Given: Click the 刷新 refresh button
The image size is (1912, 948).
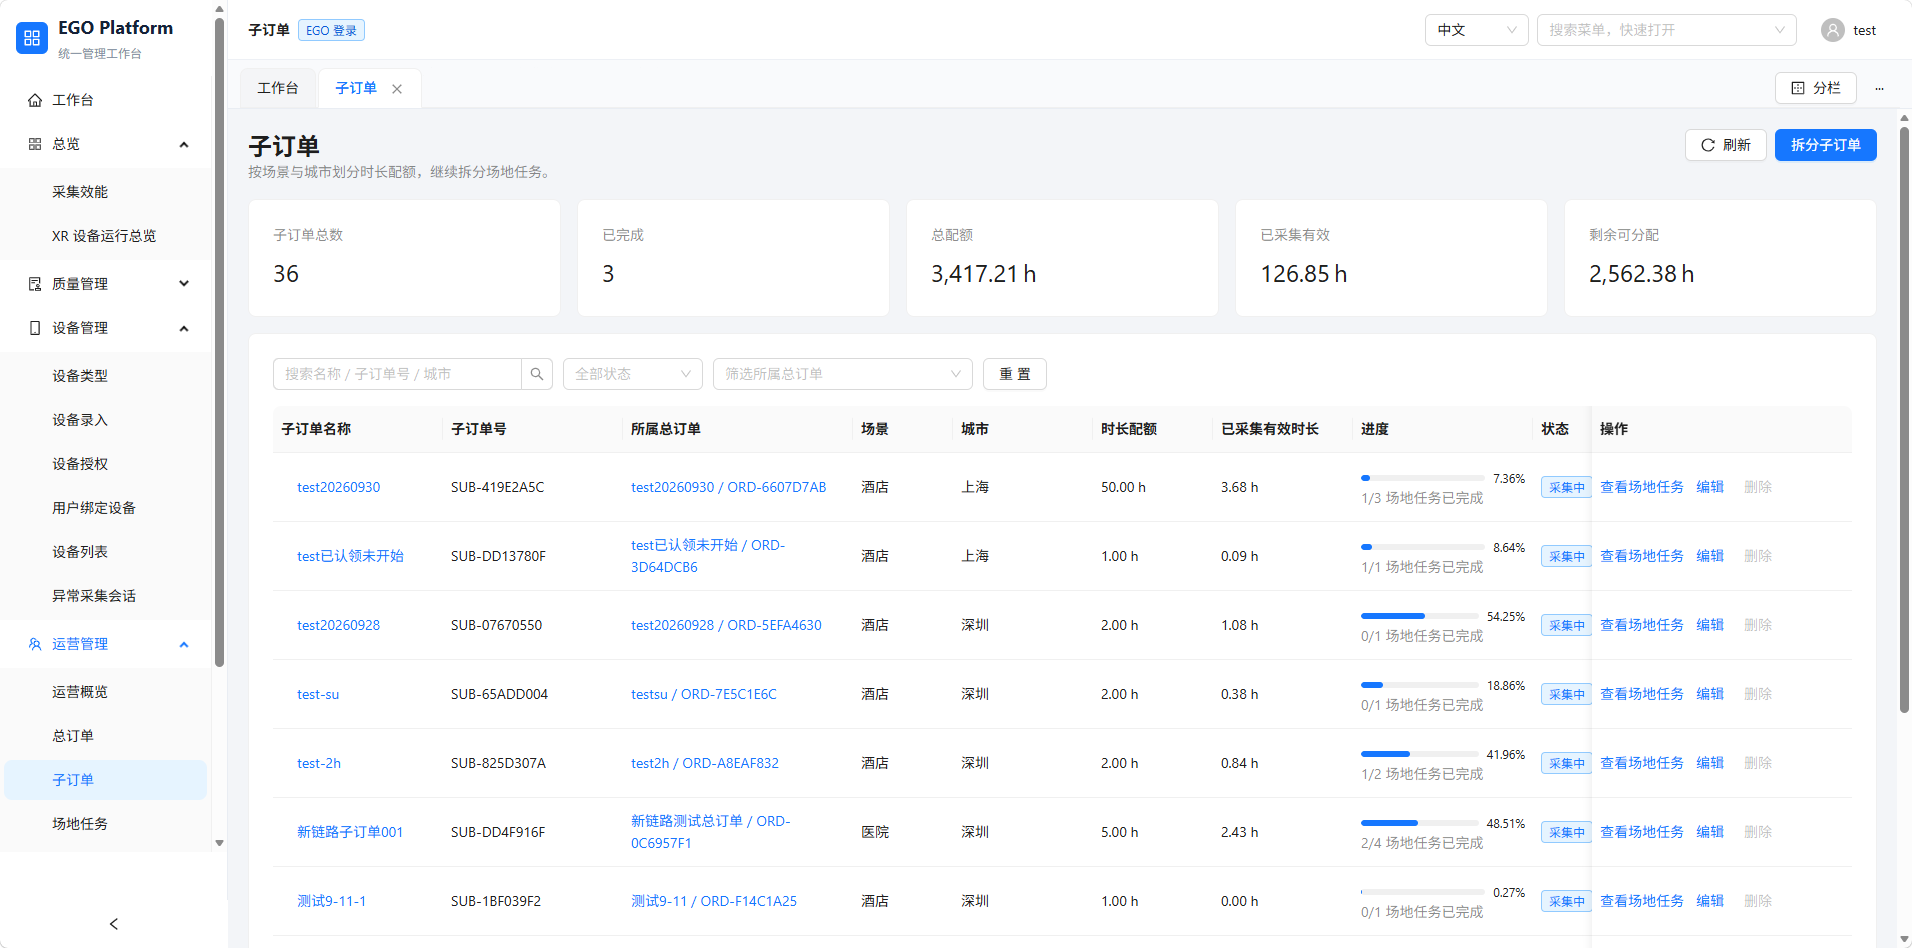Looking at the screenshot, I should (1726, 145).
